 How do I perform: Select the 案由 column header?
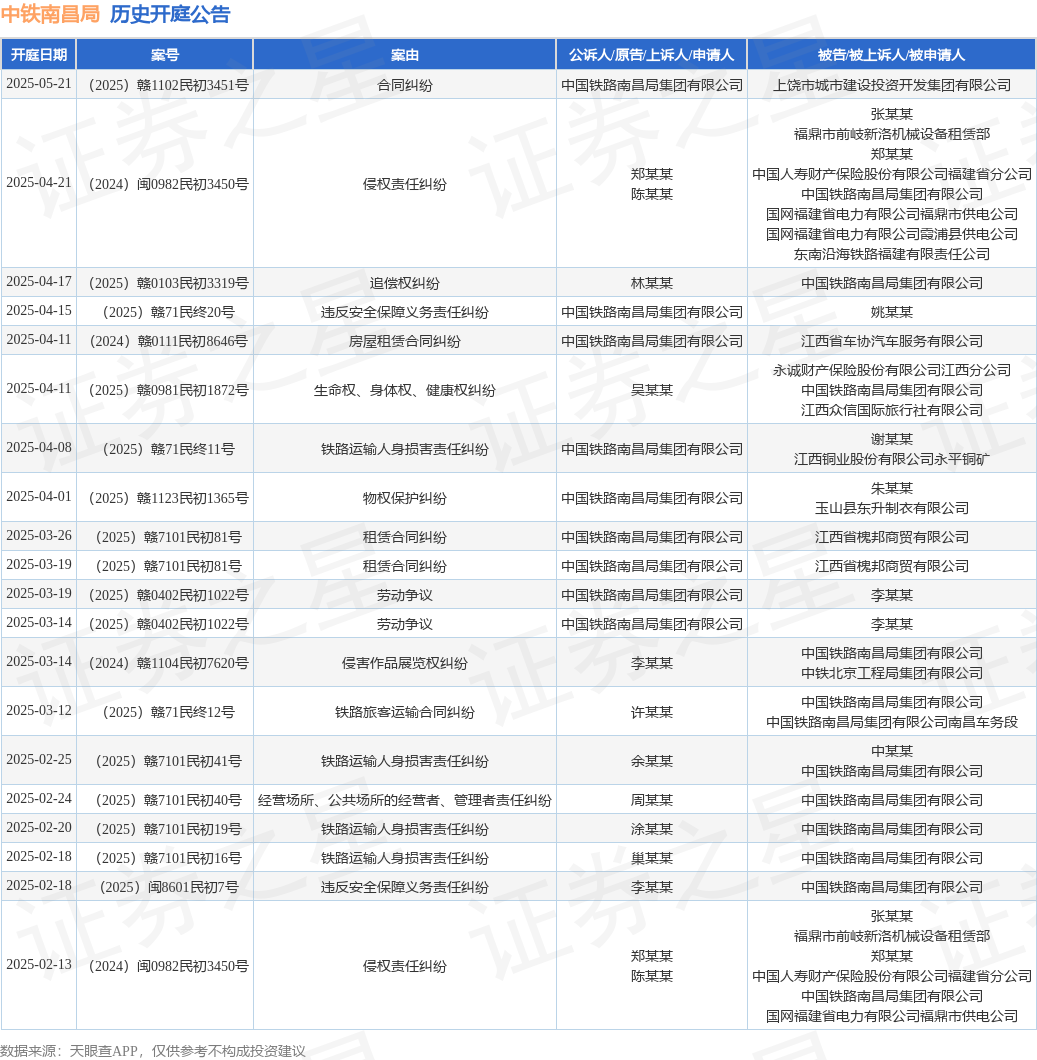point(405,55)
